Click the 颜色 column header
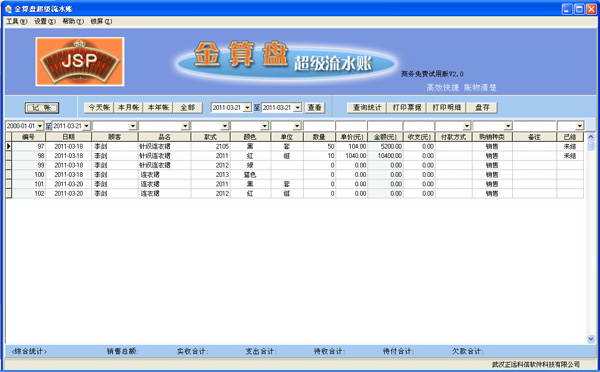600x372 pixels. (x=250, y=137)
